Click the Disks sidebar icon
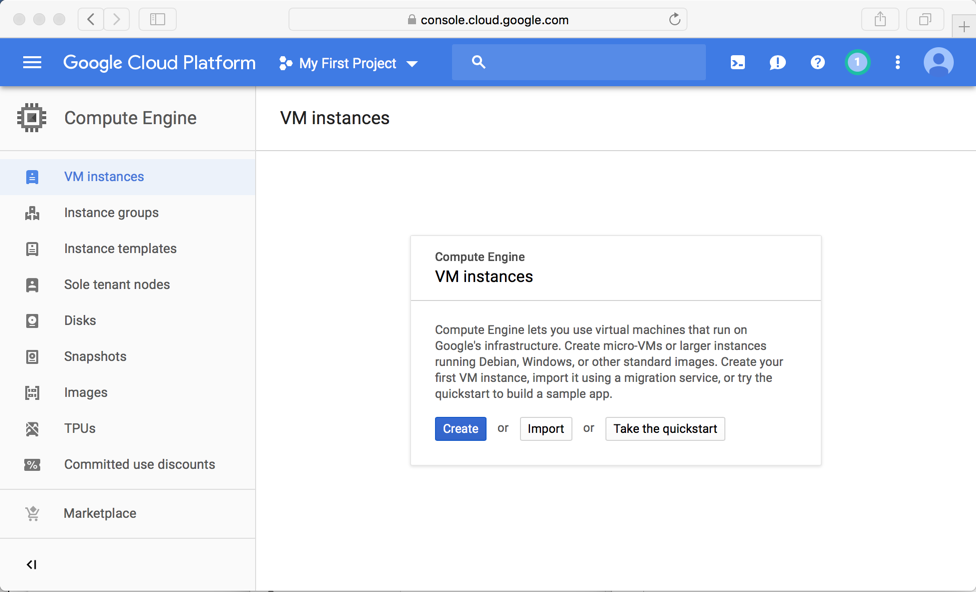Viewport: 976px width, 592px height. click(x=32, y=321)
